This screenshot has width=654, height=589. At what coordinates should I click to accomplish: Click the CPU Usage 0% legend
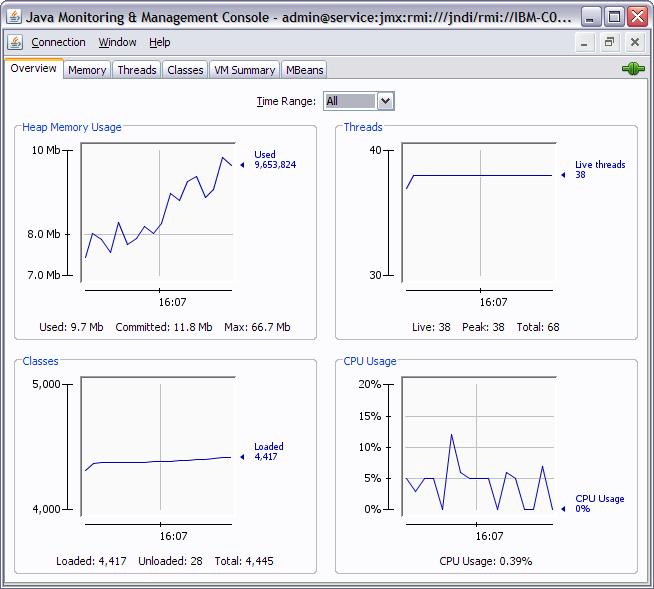599,503
